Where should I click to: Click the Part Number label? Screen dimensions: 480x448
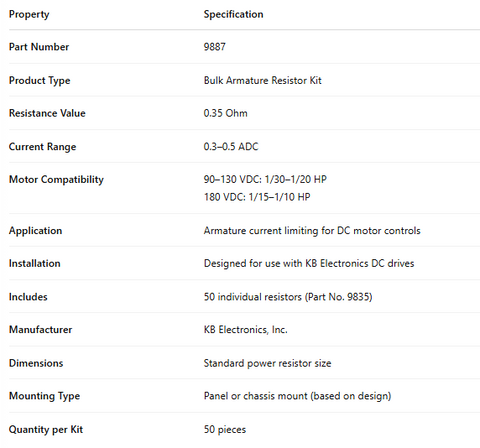(39, 47)
